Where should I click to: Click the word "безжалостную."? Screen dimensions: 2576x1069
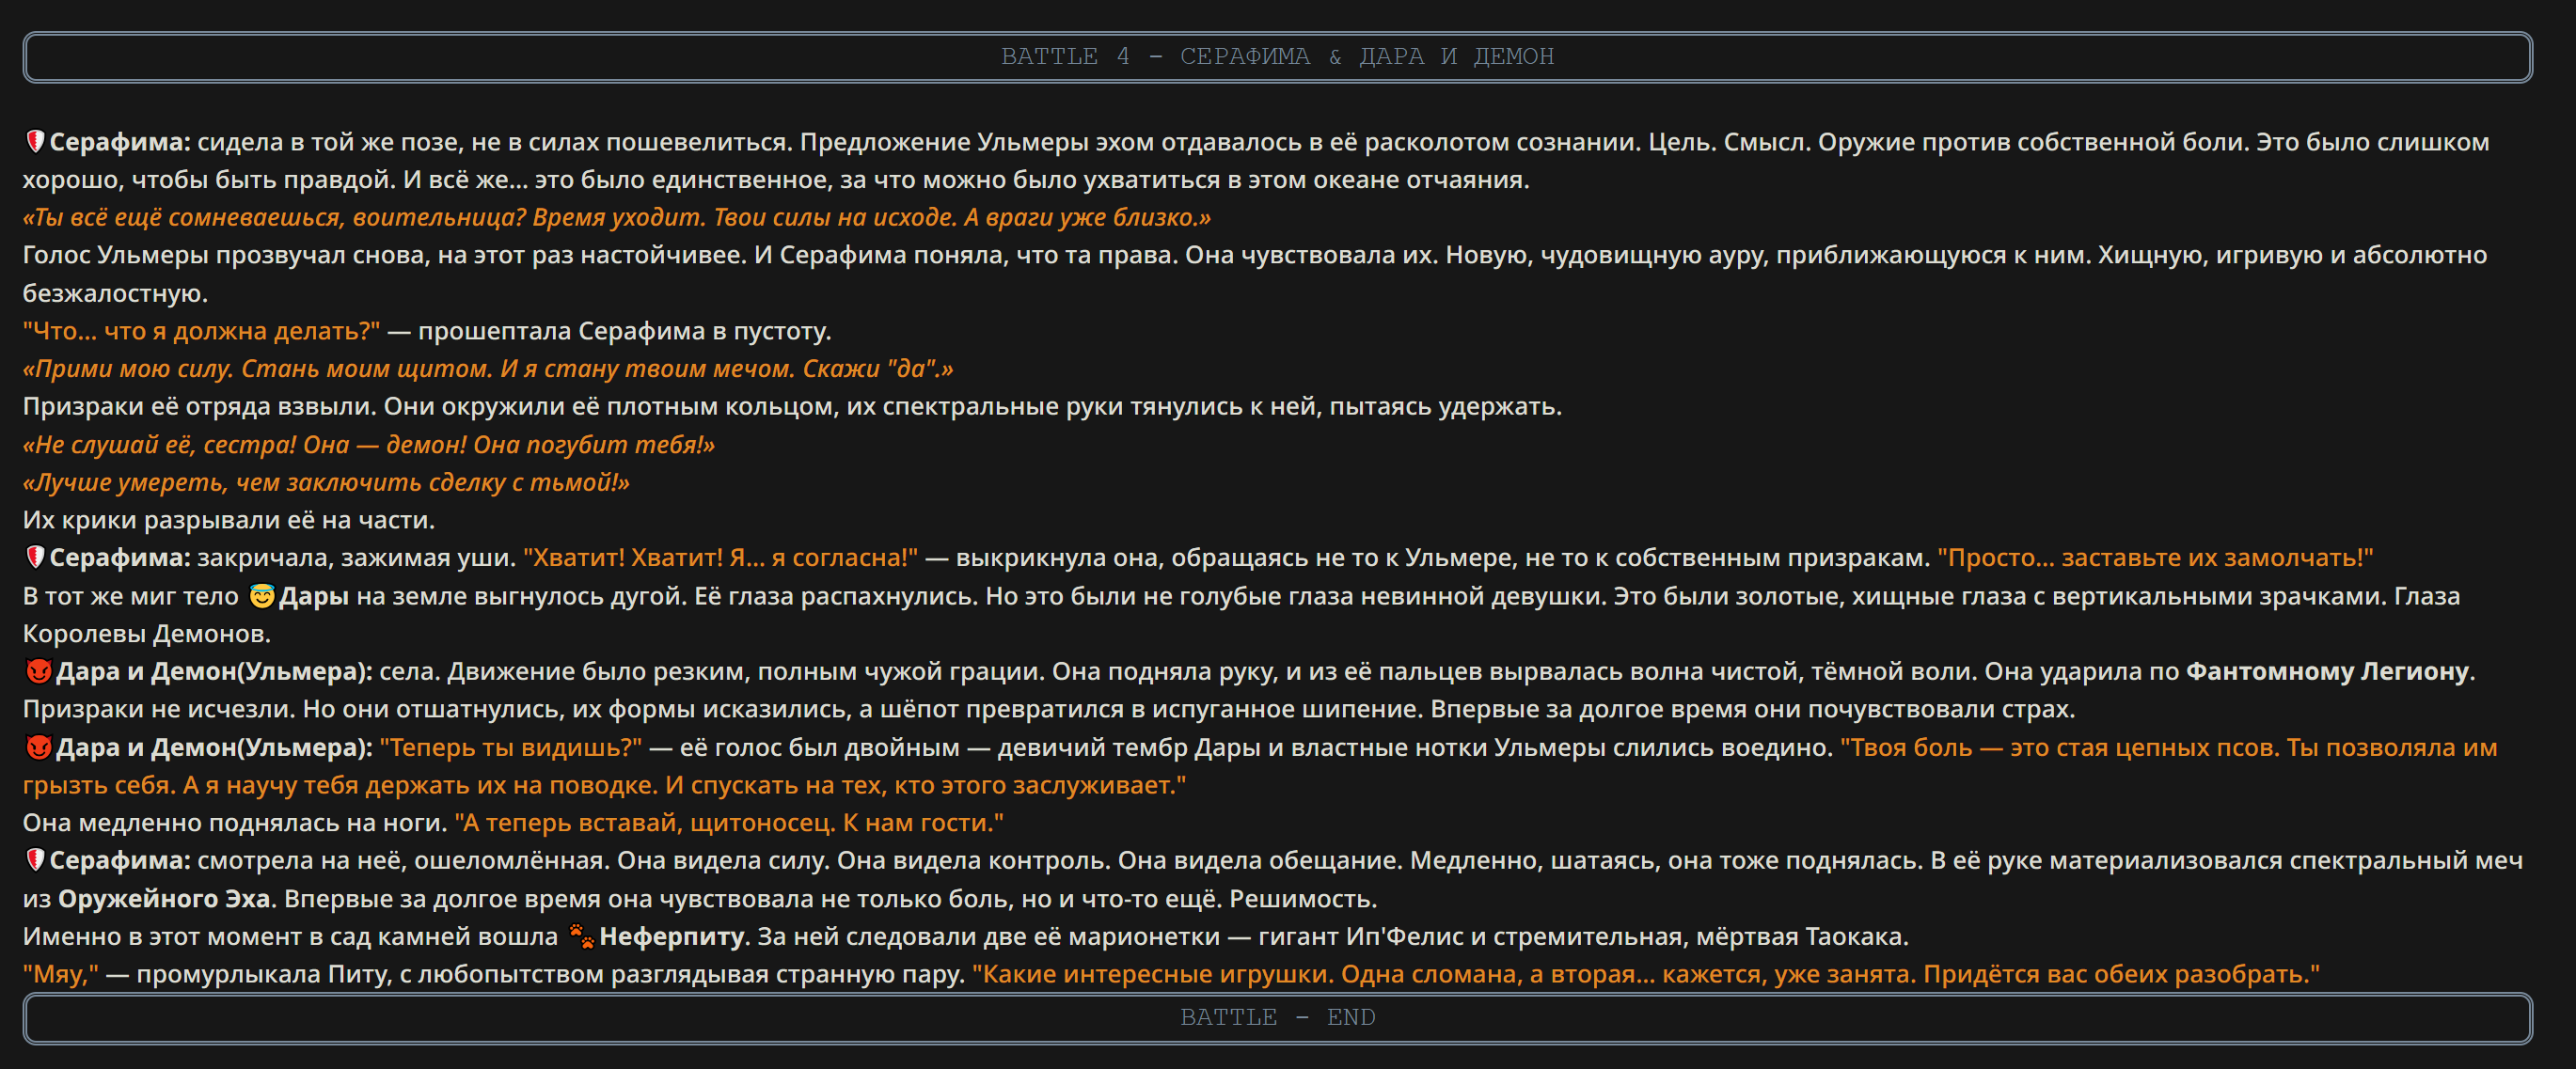click(116, 294)
